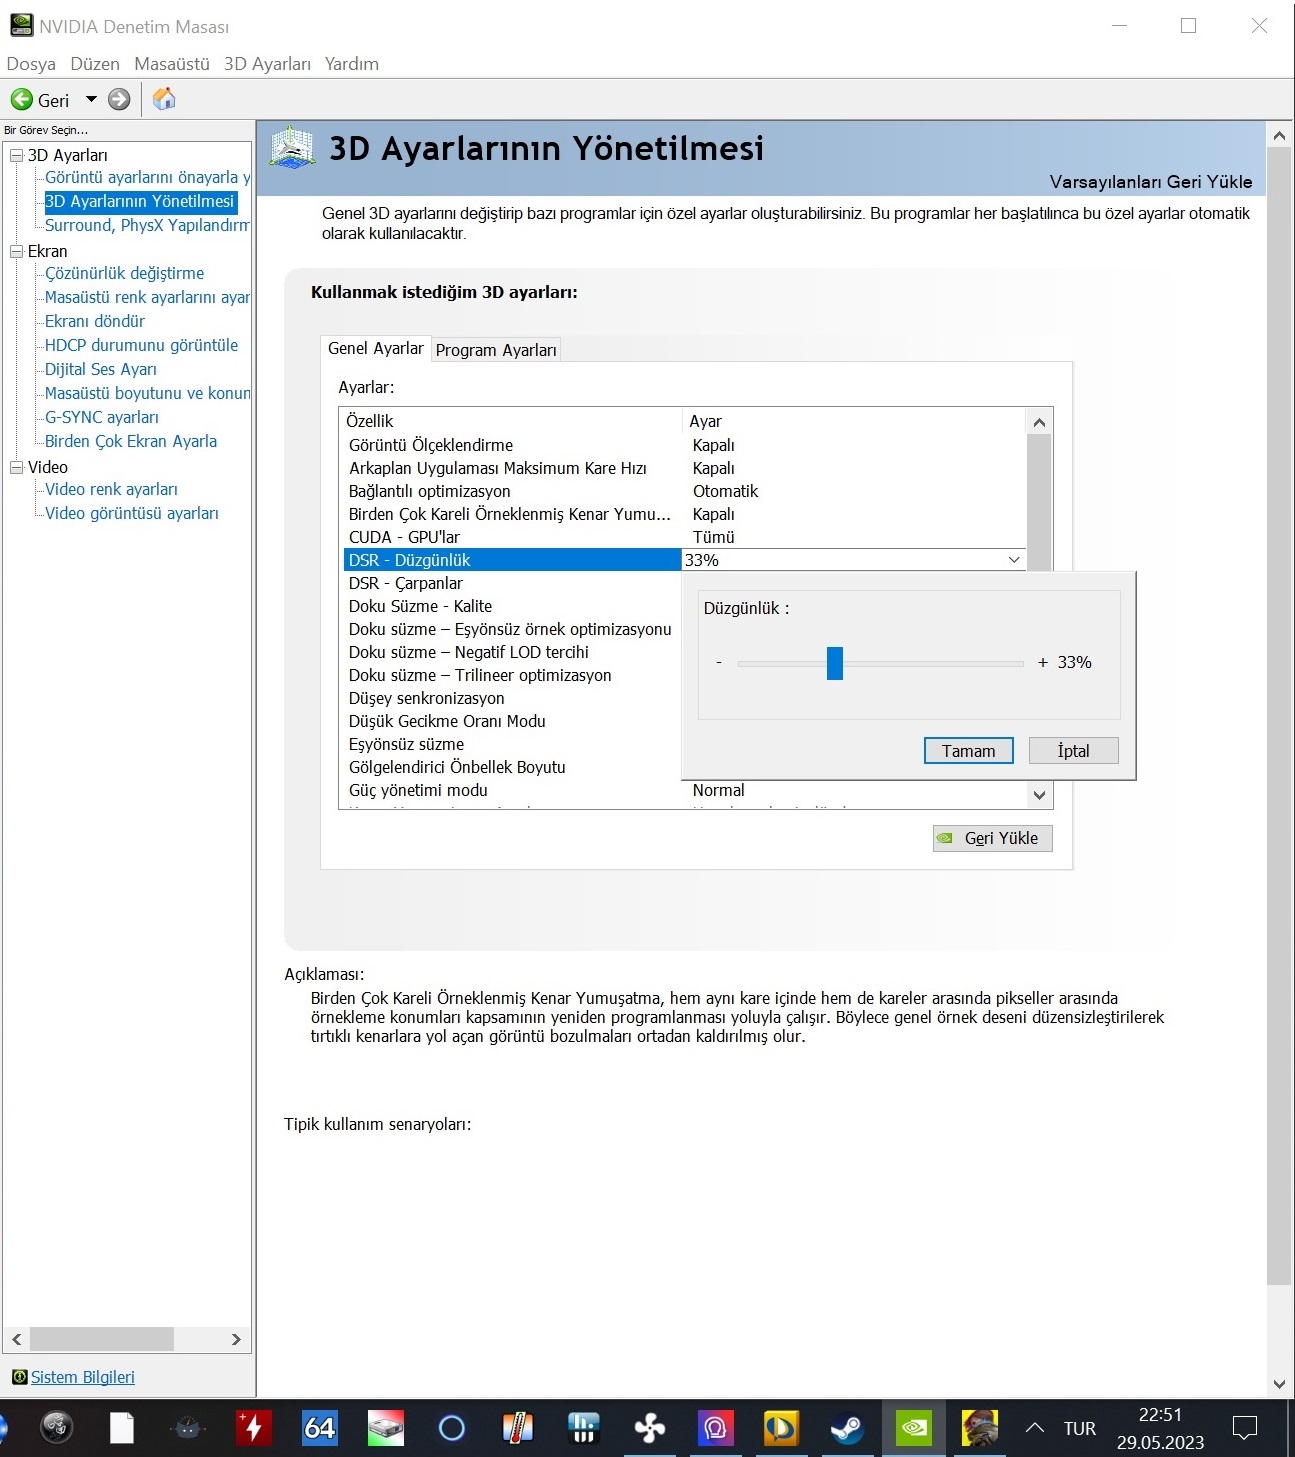Collapse the Ekran tree node
This screenshot has height=1457, width=1295.
[x=16, y=251]
